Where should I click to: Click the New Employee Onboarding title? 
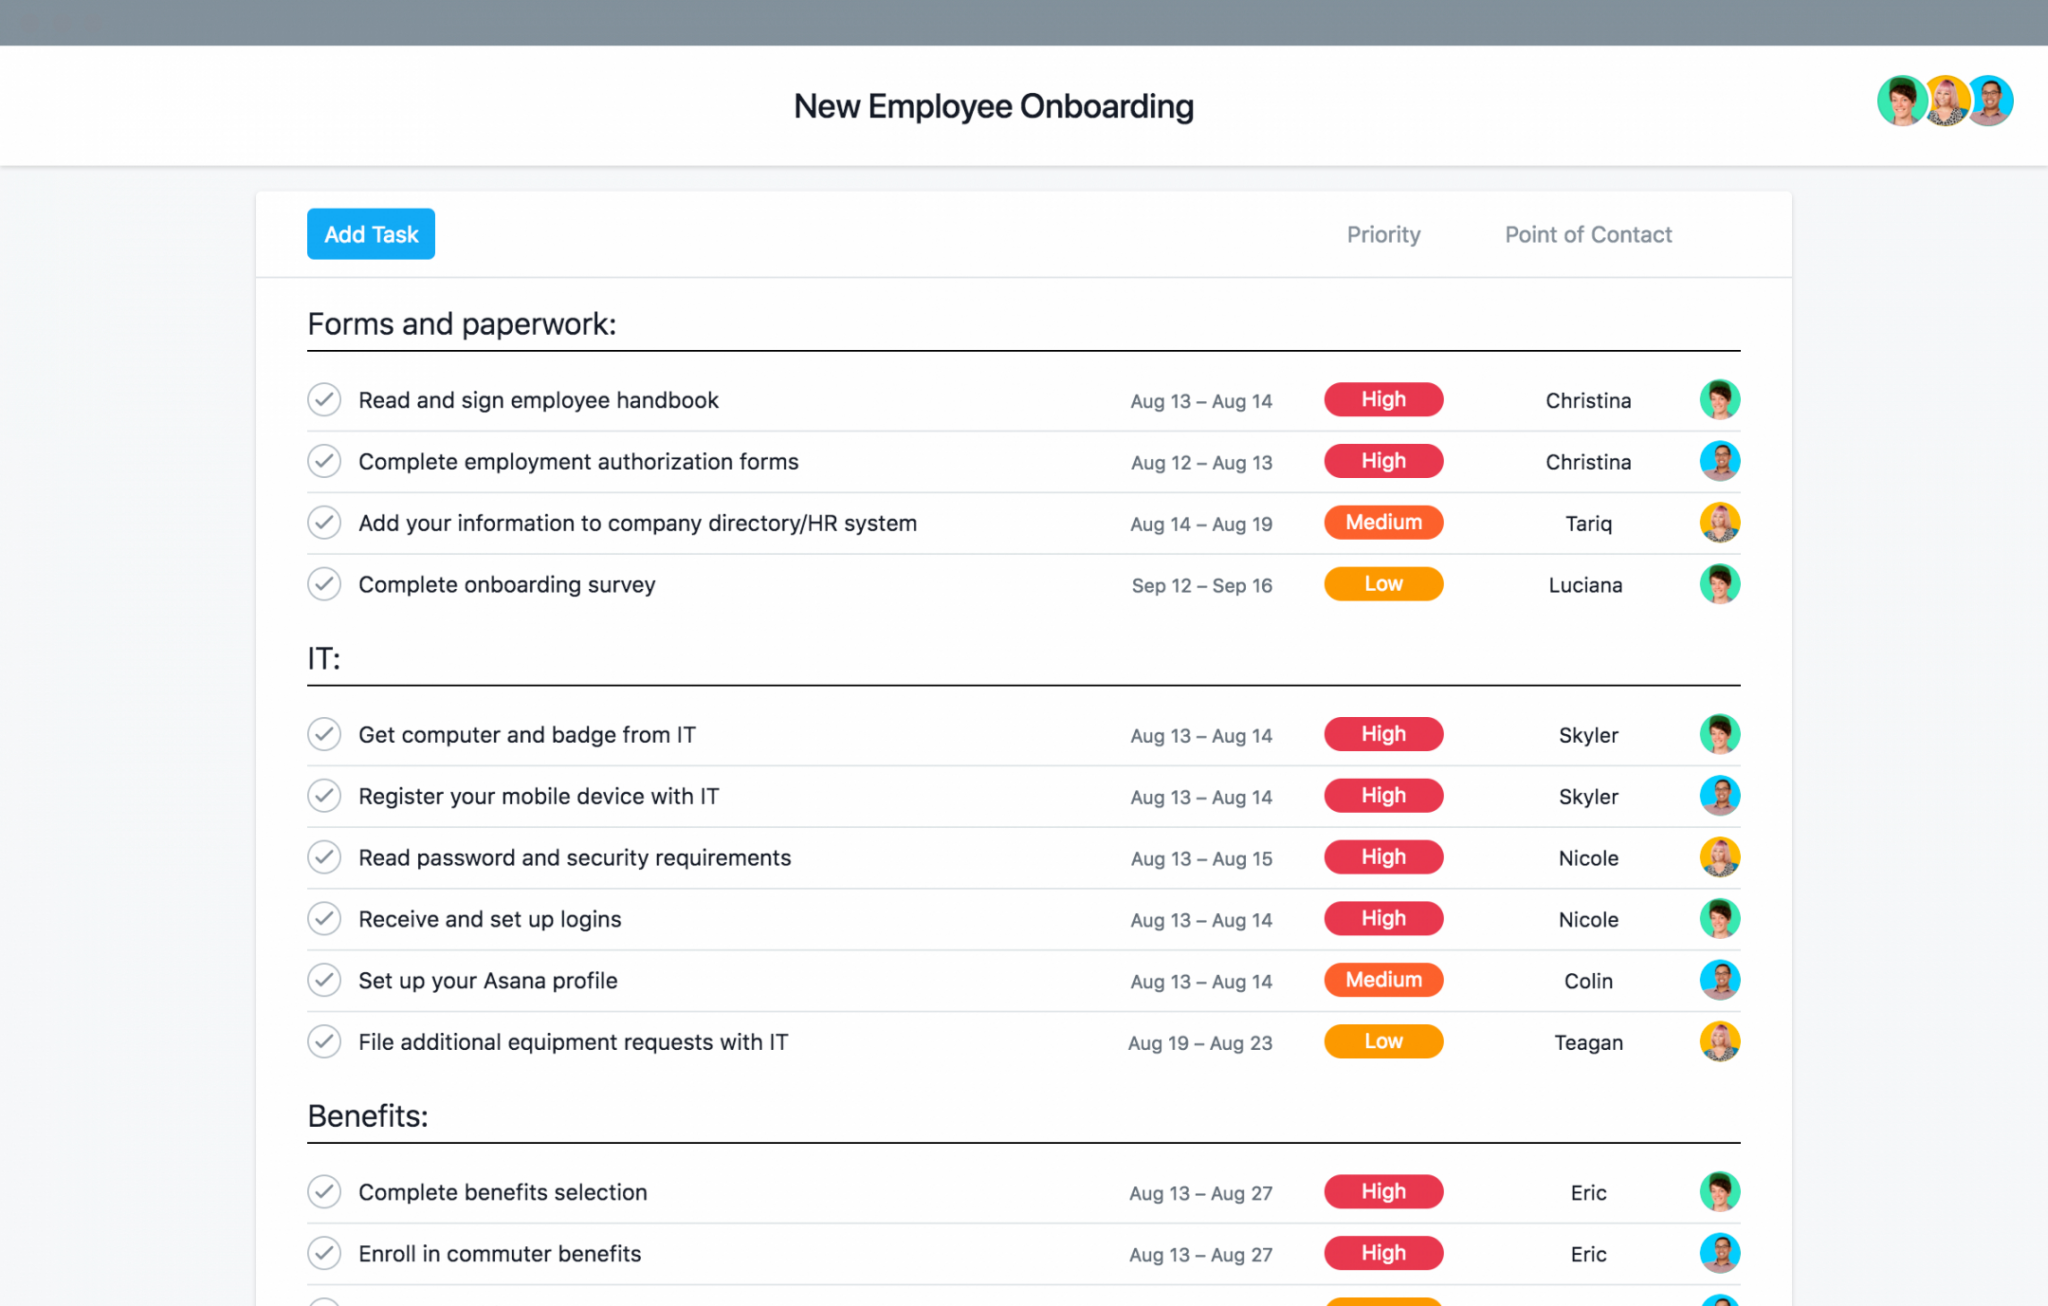[x=993, y=105]
